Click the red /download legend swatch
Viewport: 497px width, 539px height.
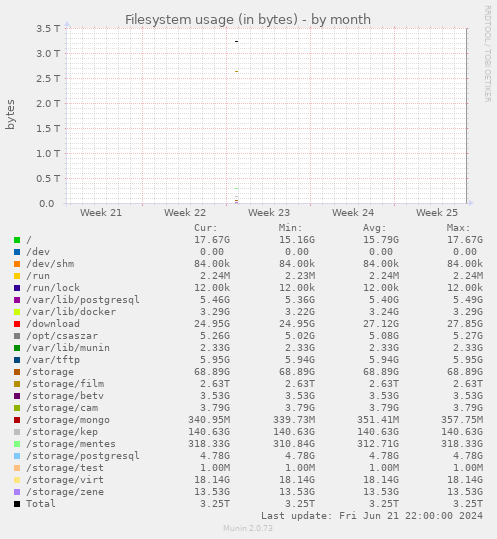click(x=17, y=324)
